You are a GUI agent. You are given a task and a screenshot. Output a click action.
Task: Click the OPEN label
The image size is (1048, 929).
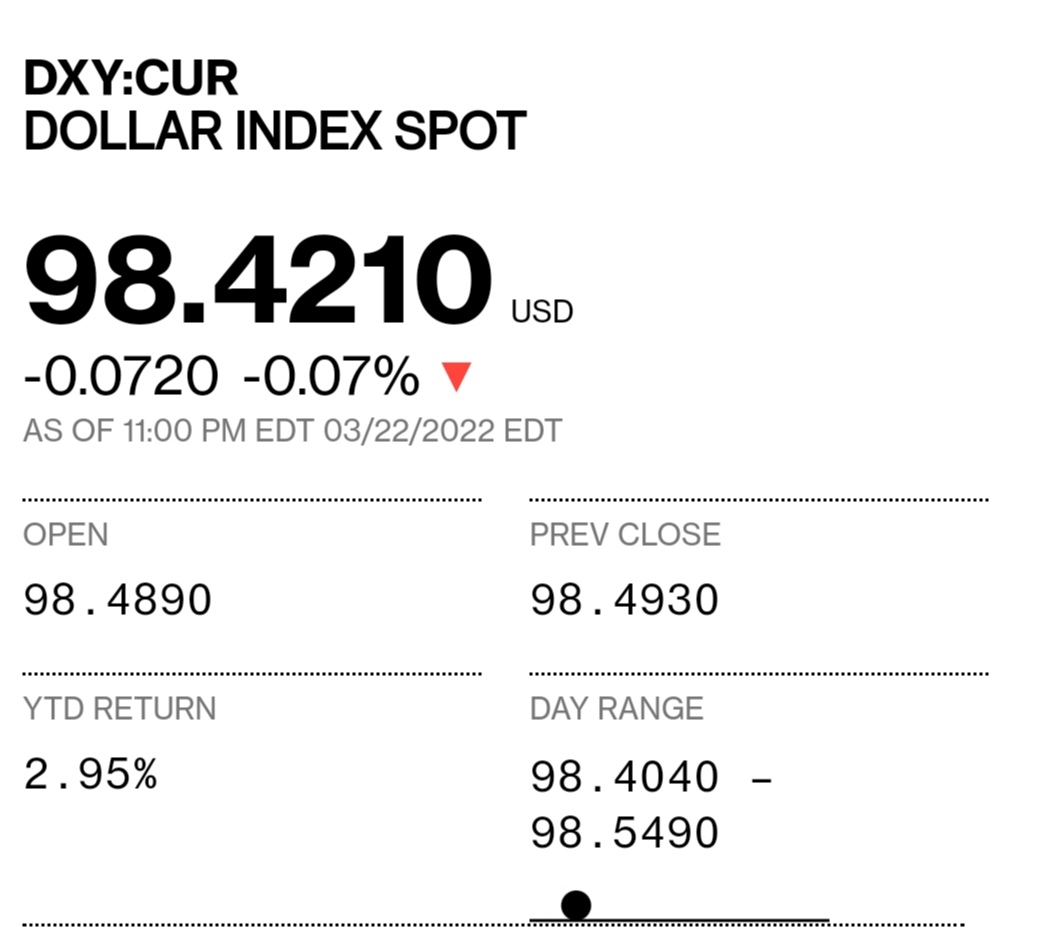click(66, 535)
